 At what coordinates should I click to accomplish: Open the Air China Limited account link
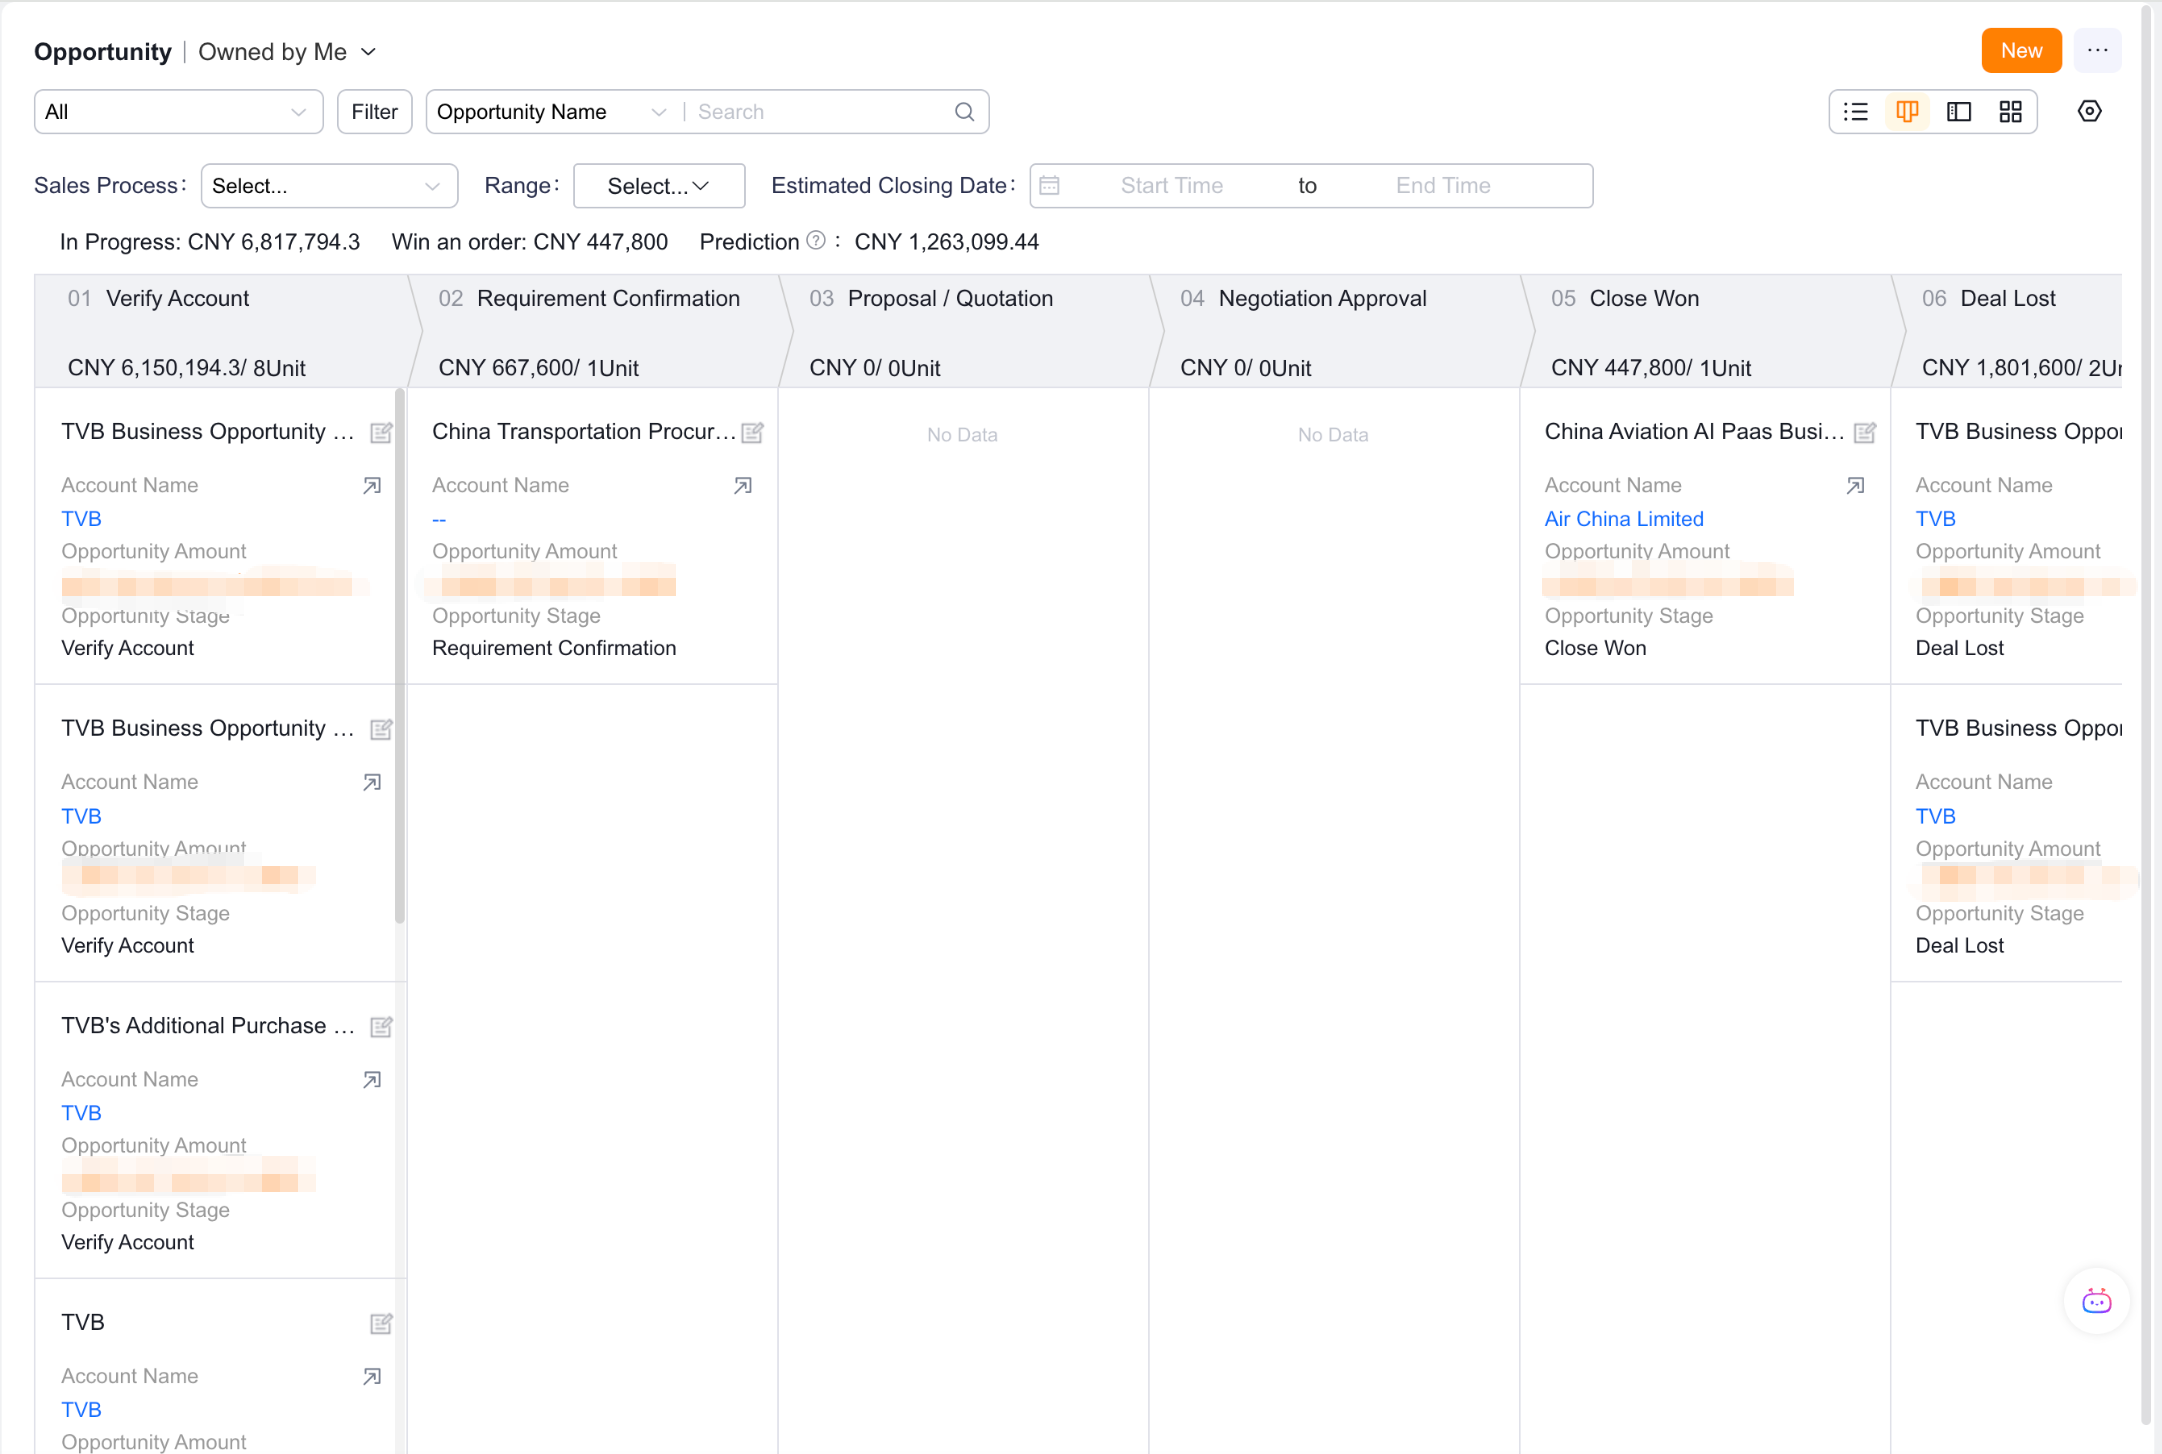click(x=1624, y=519)
